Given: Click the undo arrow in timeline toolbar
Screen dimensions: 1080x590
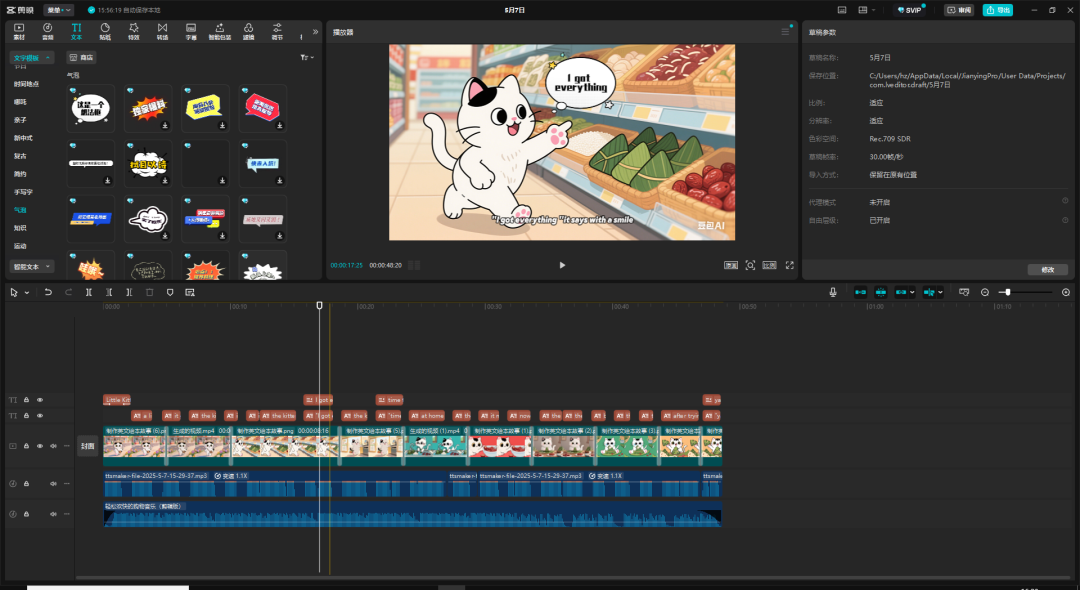Looking at the screenshot, I should pos(48,292).
